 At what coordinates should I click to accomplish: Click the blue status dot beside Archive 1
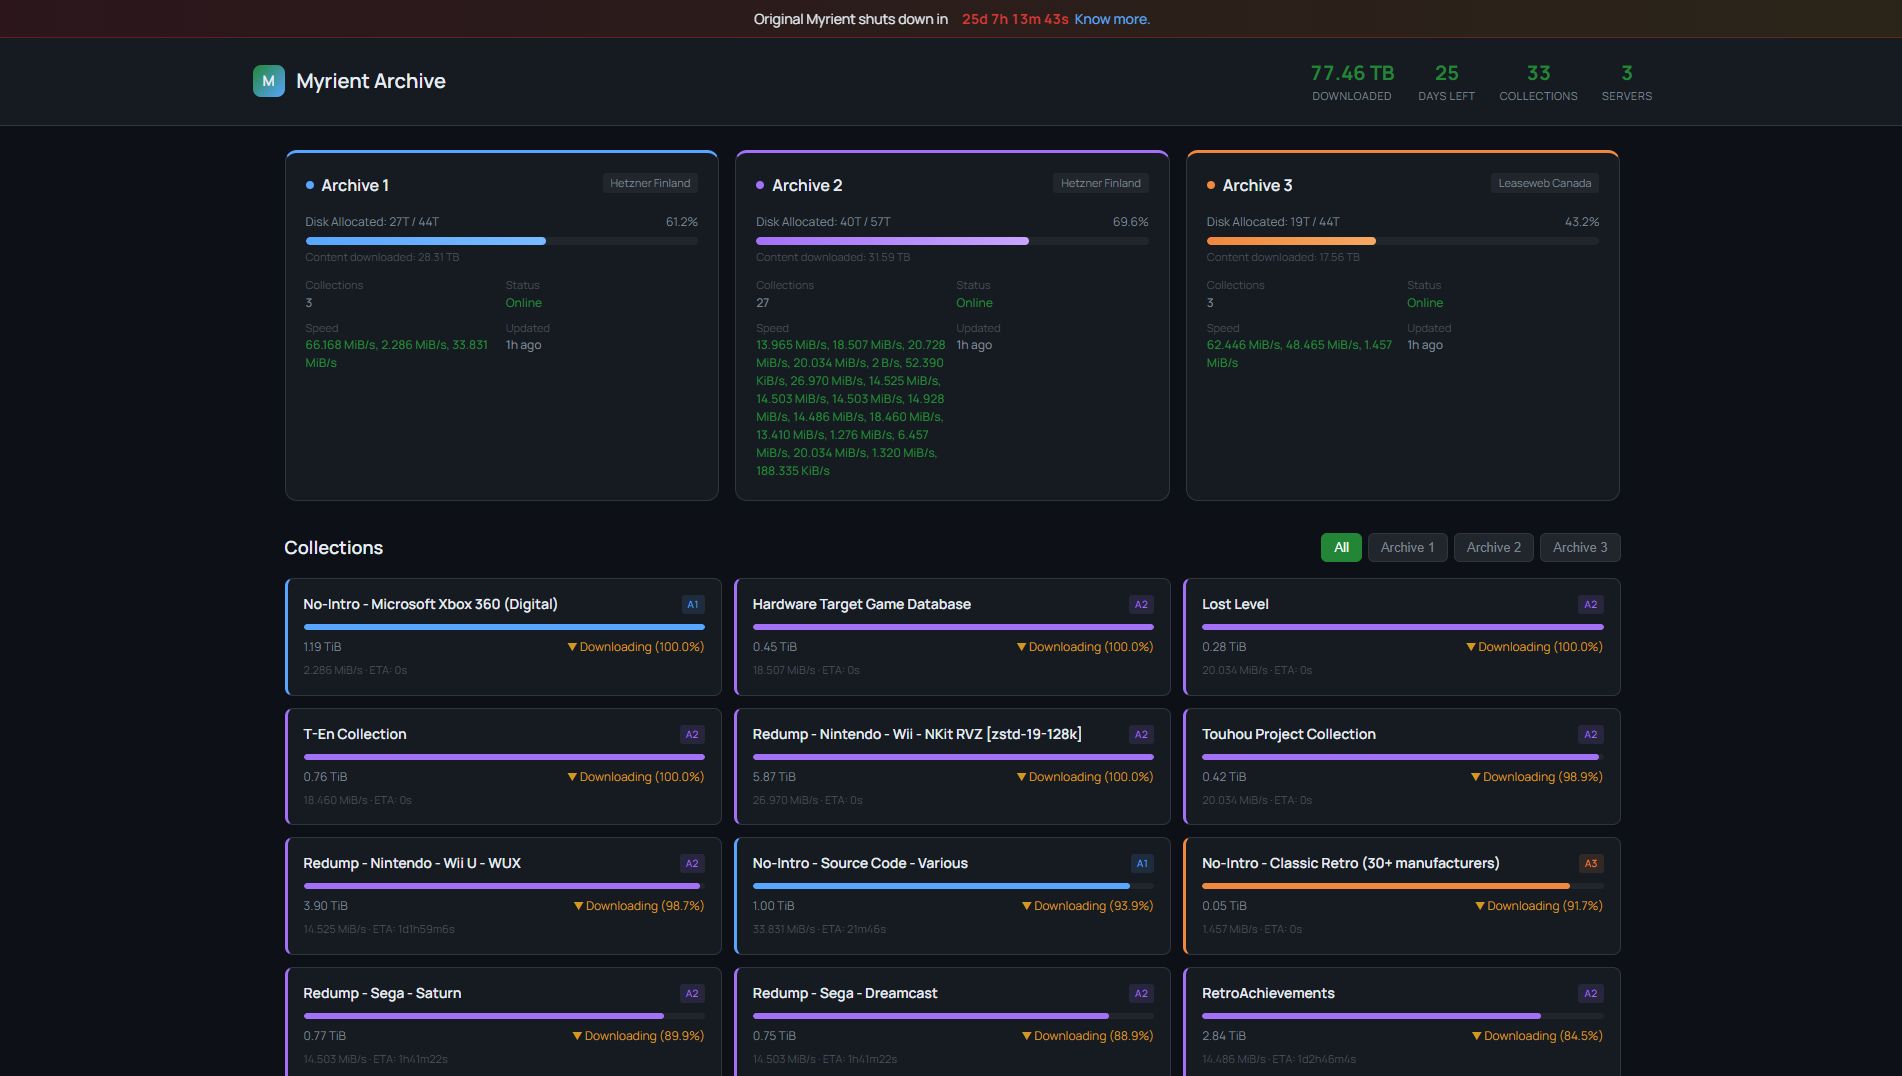pos(310,186)
